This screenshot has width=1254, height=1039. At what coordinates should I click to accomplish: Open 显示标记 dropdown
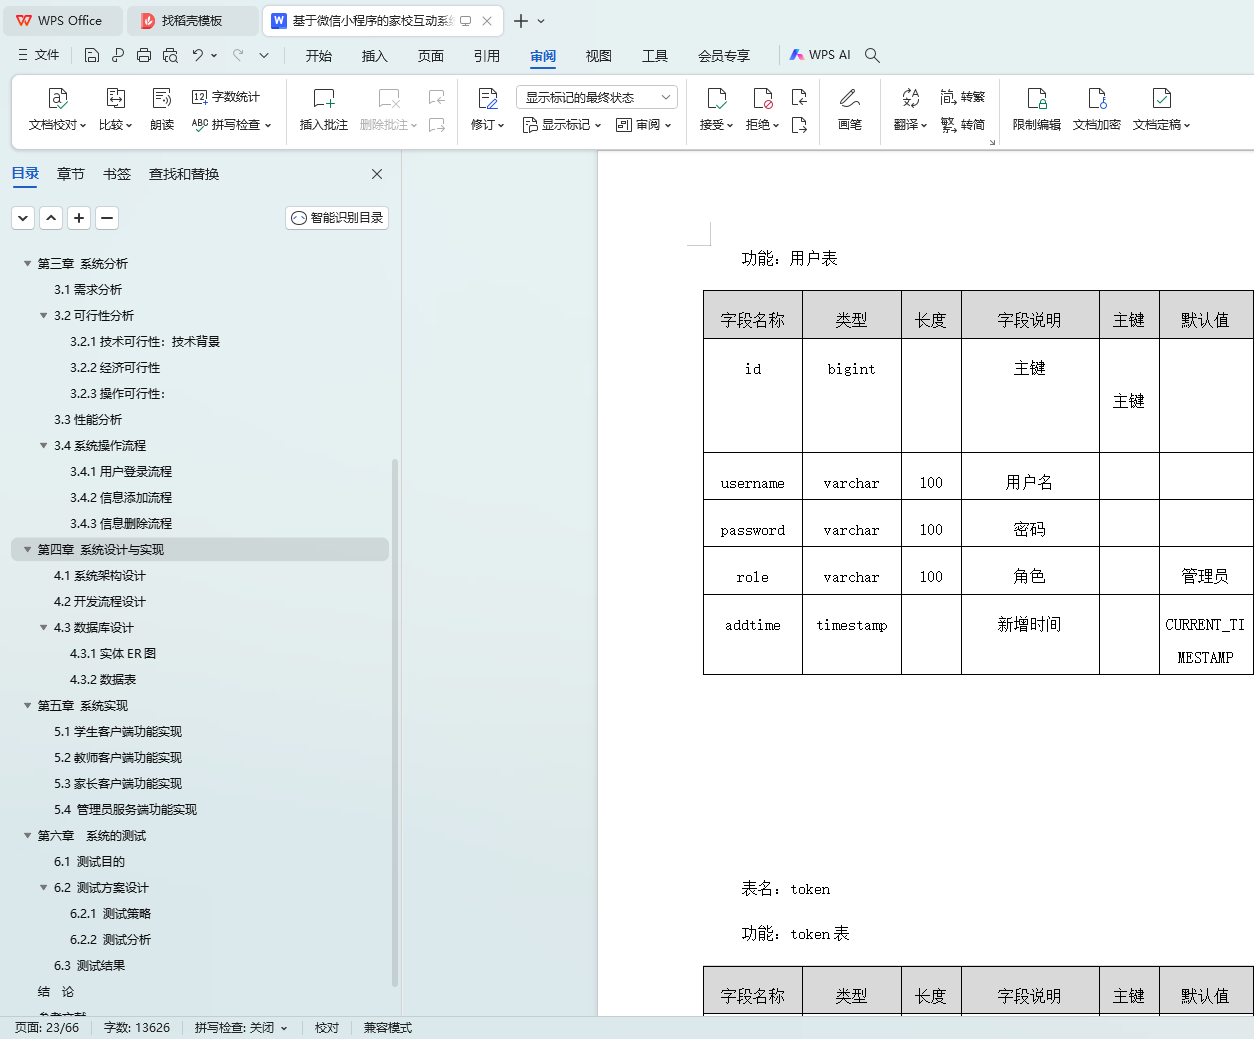(562, 125)
